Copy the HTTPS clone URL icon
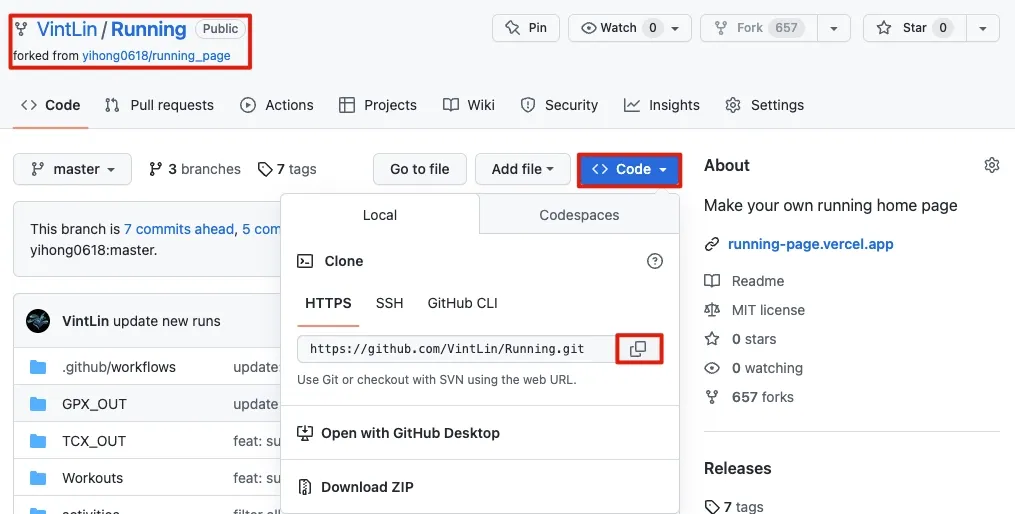The width and height of the screenshot is (1015, 514). coord(638,349)
